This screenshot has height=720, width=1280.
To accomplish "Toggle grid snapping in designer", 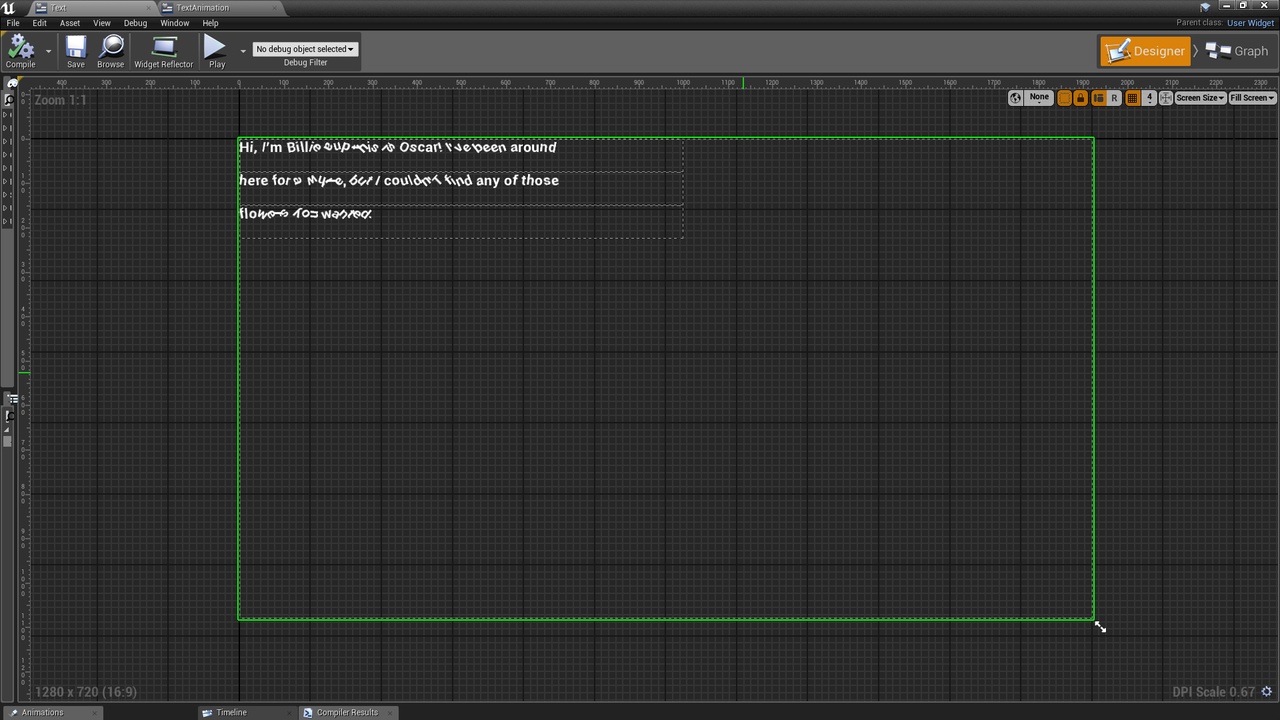I will tap(1132, 98).
